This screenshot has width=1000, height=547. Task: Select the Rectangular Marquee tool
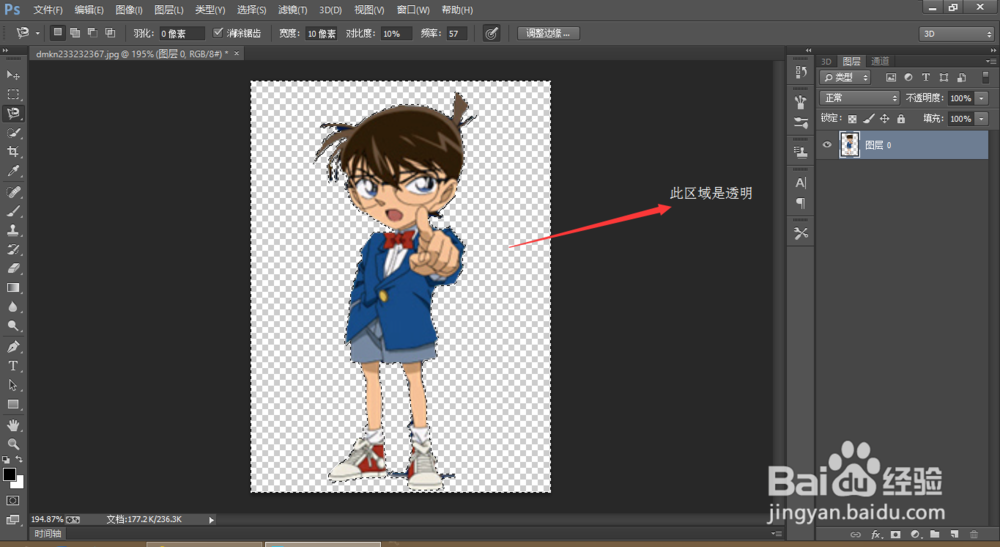tap(13, 94)
